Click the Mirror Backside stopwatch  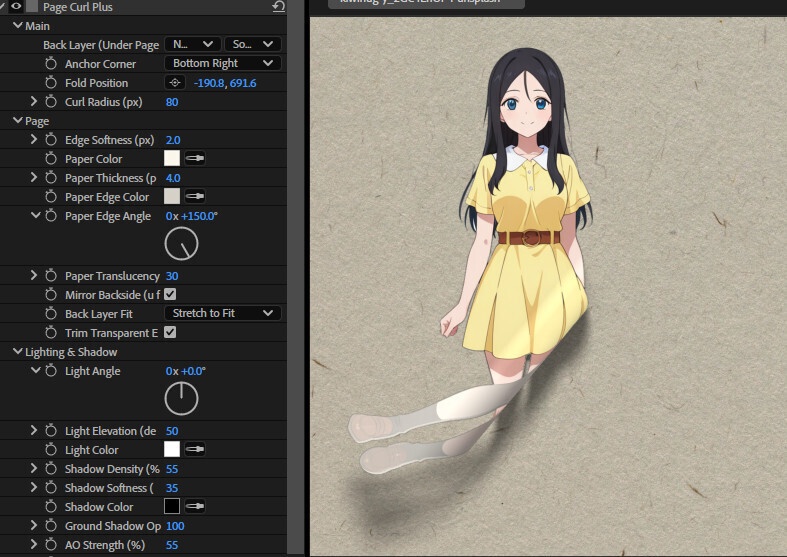51,295
